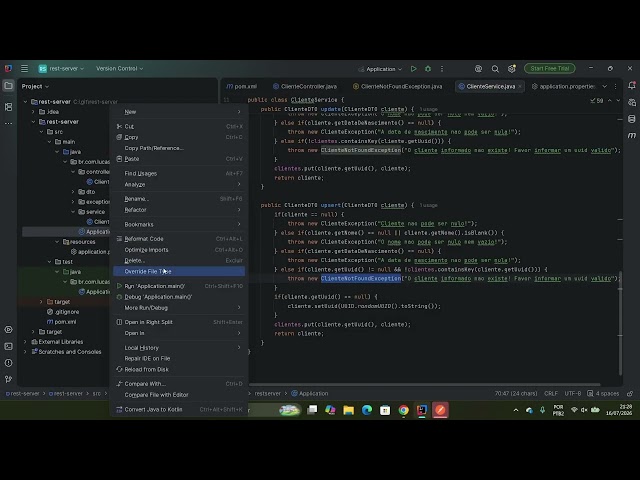The height and width of the screenshot is (480, 640).
Task: Click the Start Free Trial button
Action: [x=550, y=69]
